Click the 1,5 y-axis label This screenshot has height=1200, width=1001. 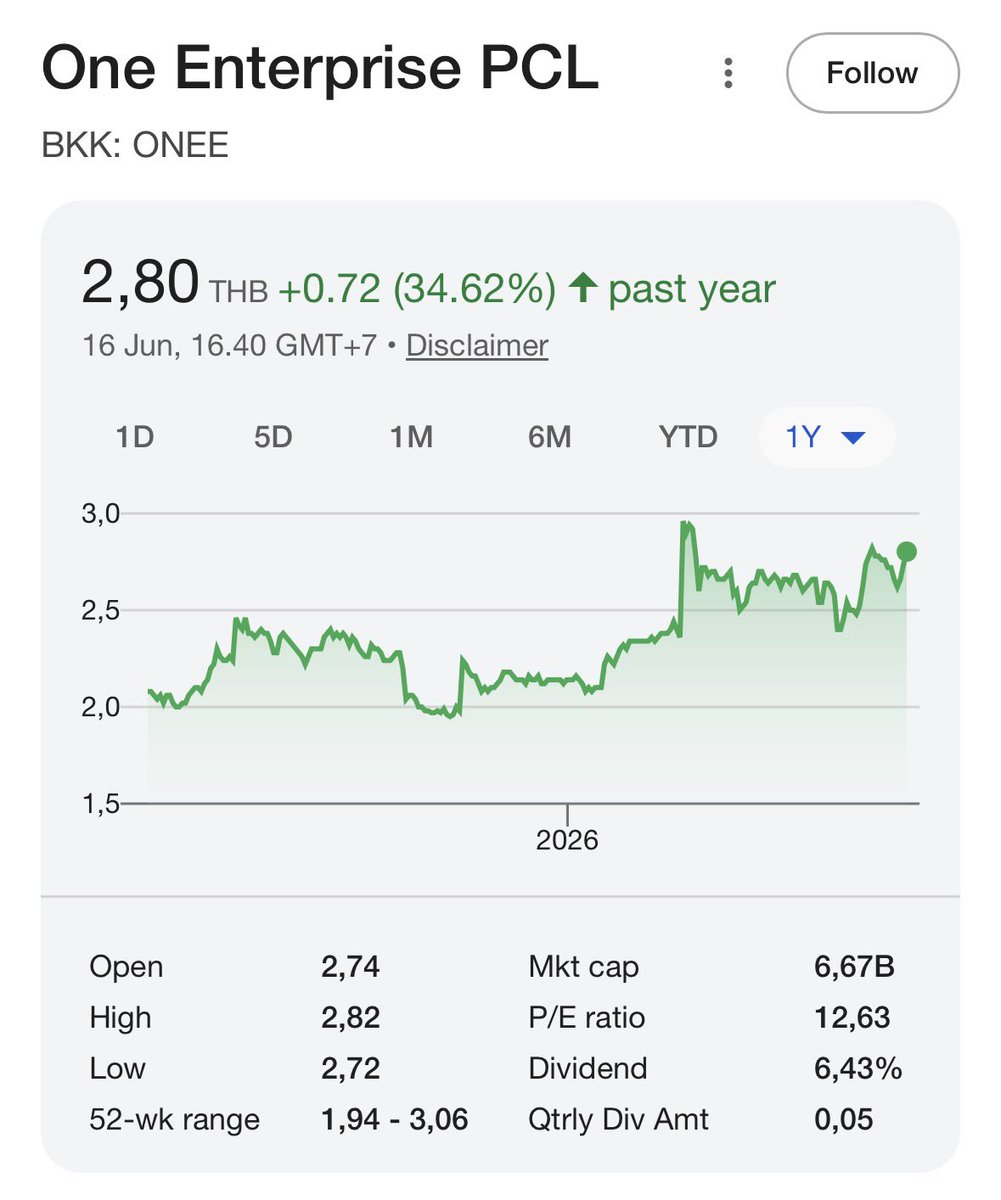coord(100,803)
